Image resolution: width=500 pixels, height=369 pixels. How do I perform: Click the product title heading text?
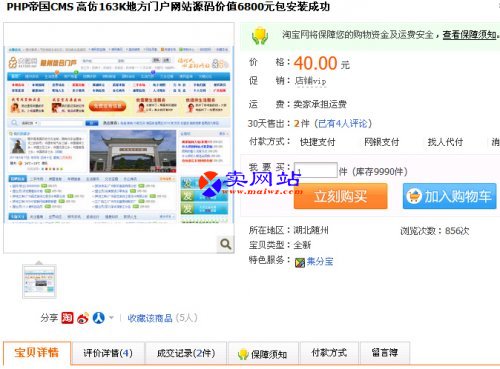[168, 7]
